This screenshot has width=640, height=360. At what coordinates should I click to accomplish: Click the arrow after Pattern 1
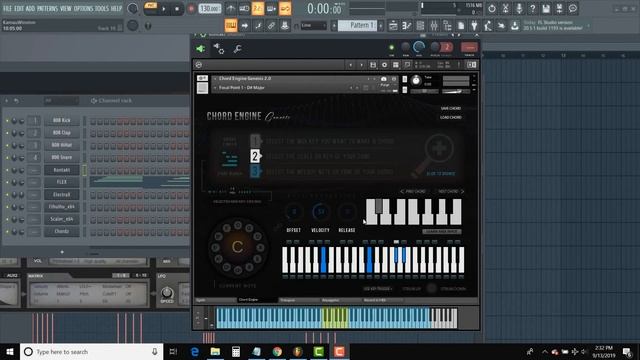pyautogui.click(x=381, y=26)
